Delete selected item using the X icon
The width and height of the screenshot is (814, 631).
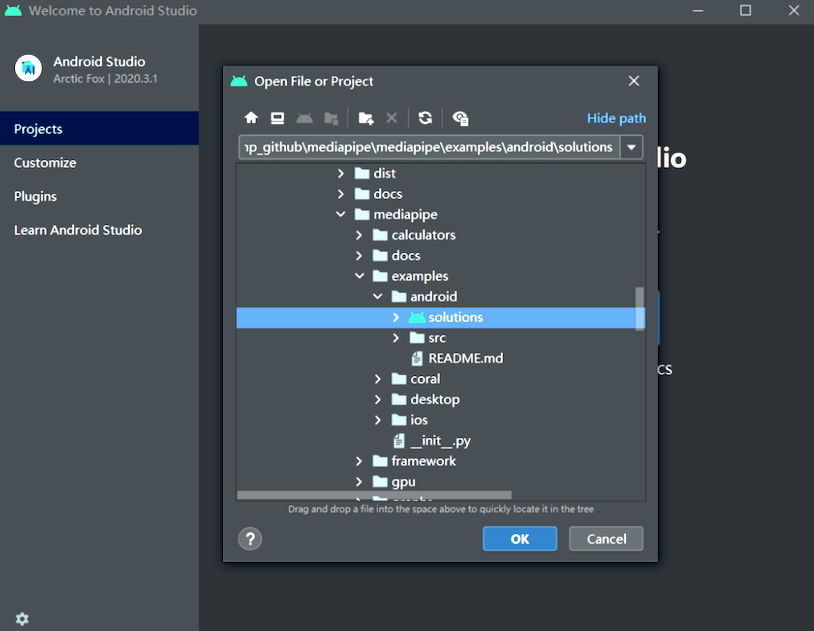coord(391,118)
